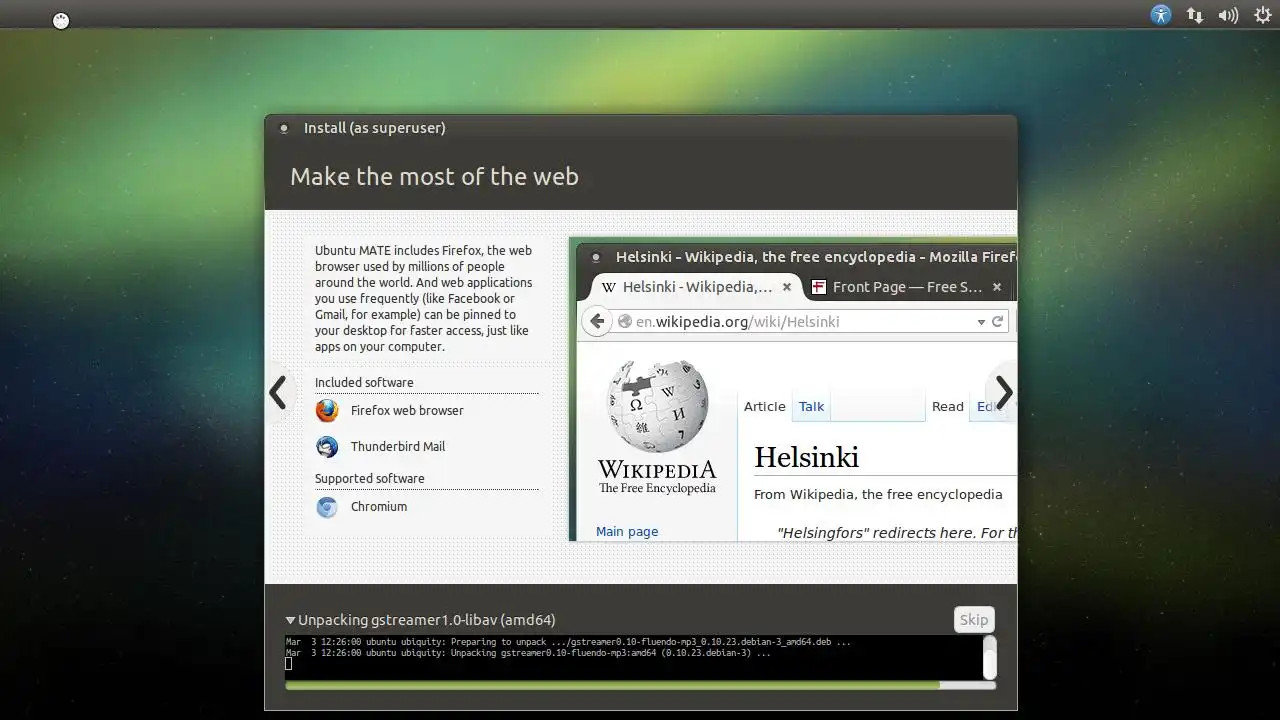The height and width of the screenshot is (720, 1280).
Task: Select the Helsinki - Wikipedia browser tab
Action: click(696, 287)
